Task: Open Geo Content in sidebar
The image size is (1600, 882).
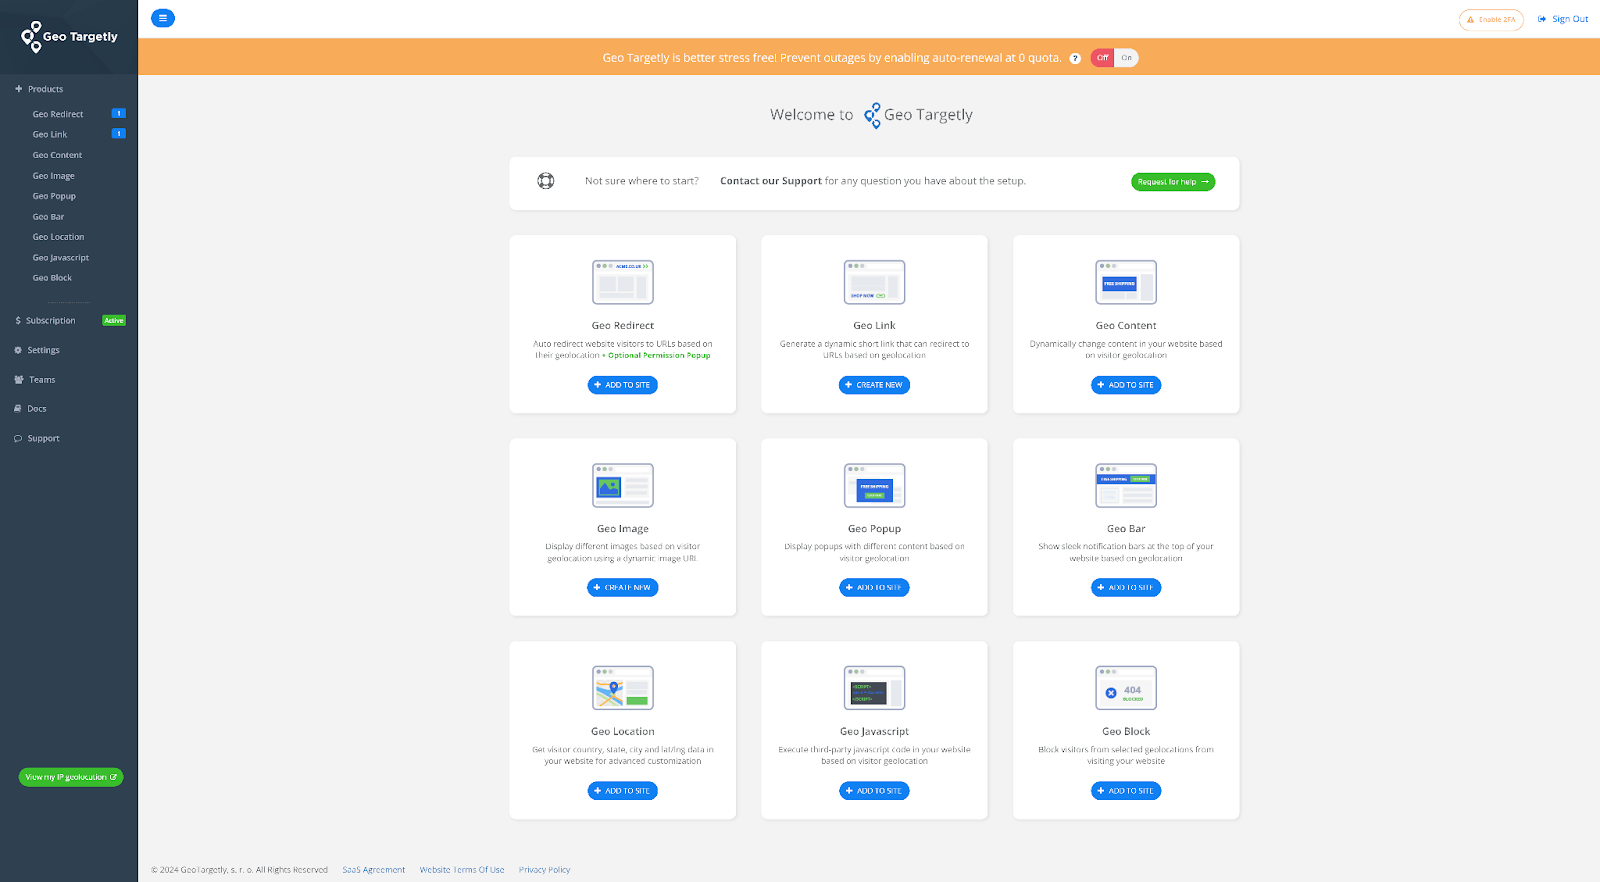Action: point(57,155)
